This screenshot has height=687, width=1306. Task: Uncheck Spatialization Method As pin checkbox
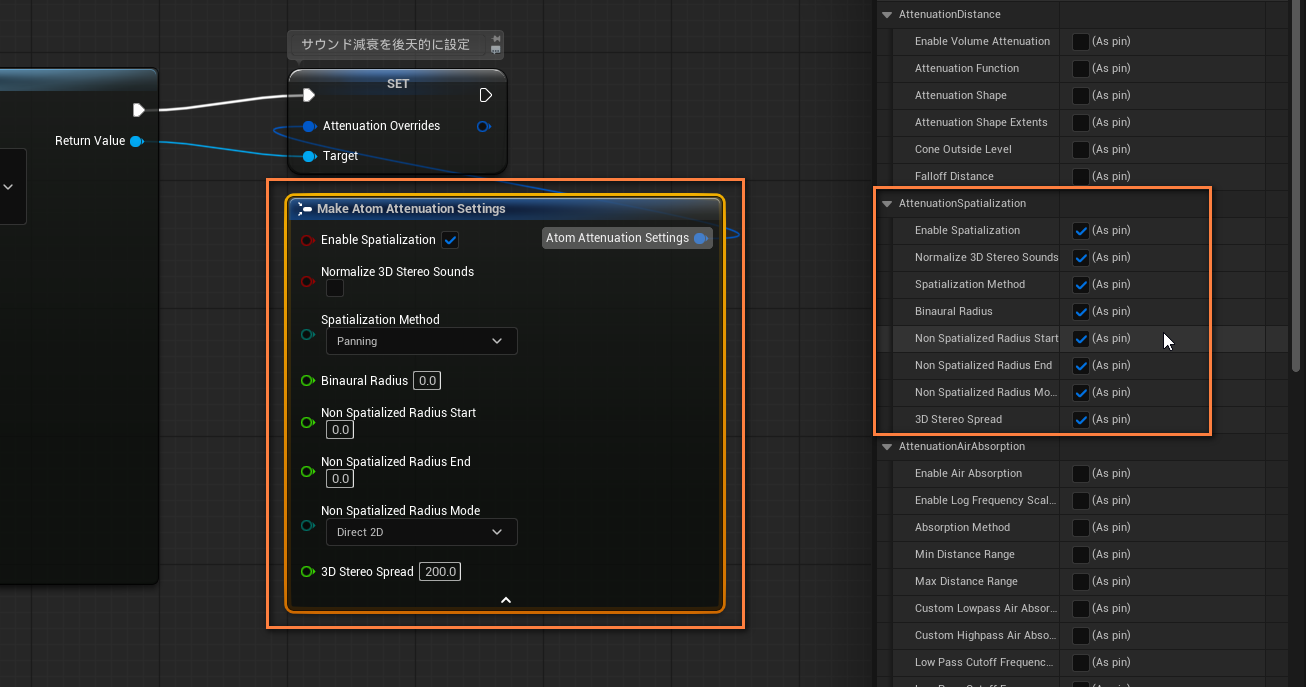click(1081, 284)
